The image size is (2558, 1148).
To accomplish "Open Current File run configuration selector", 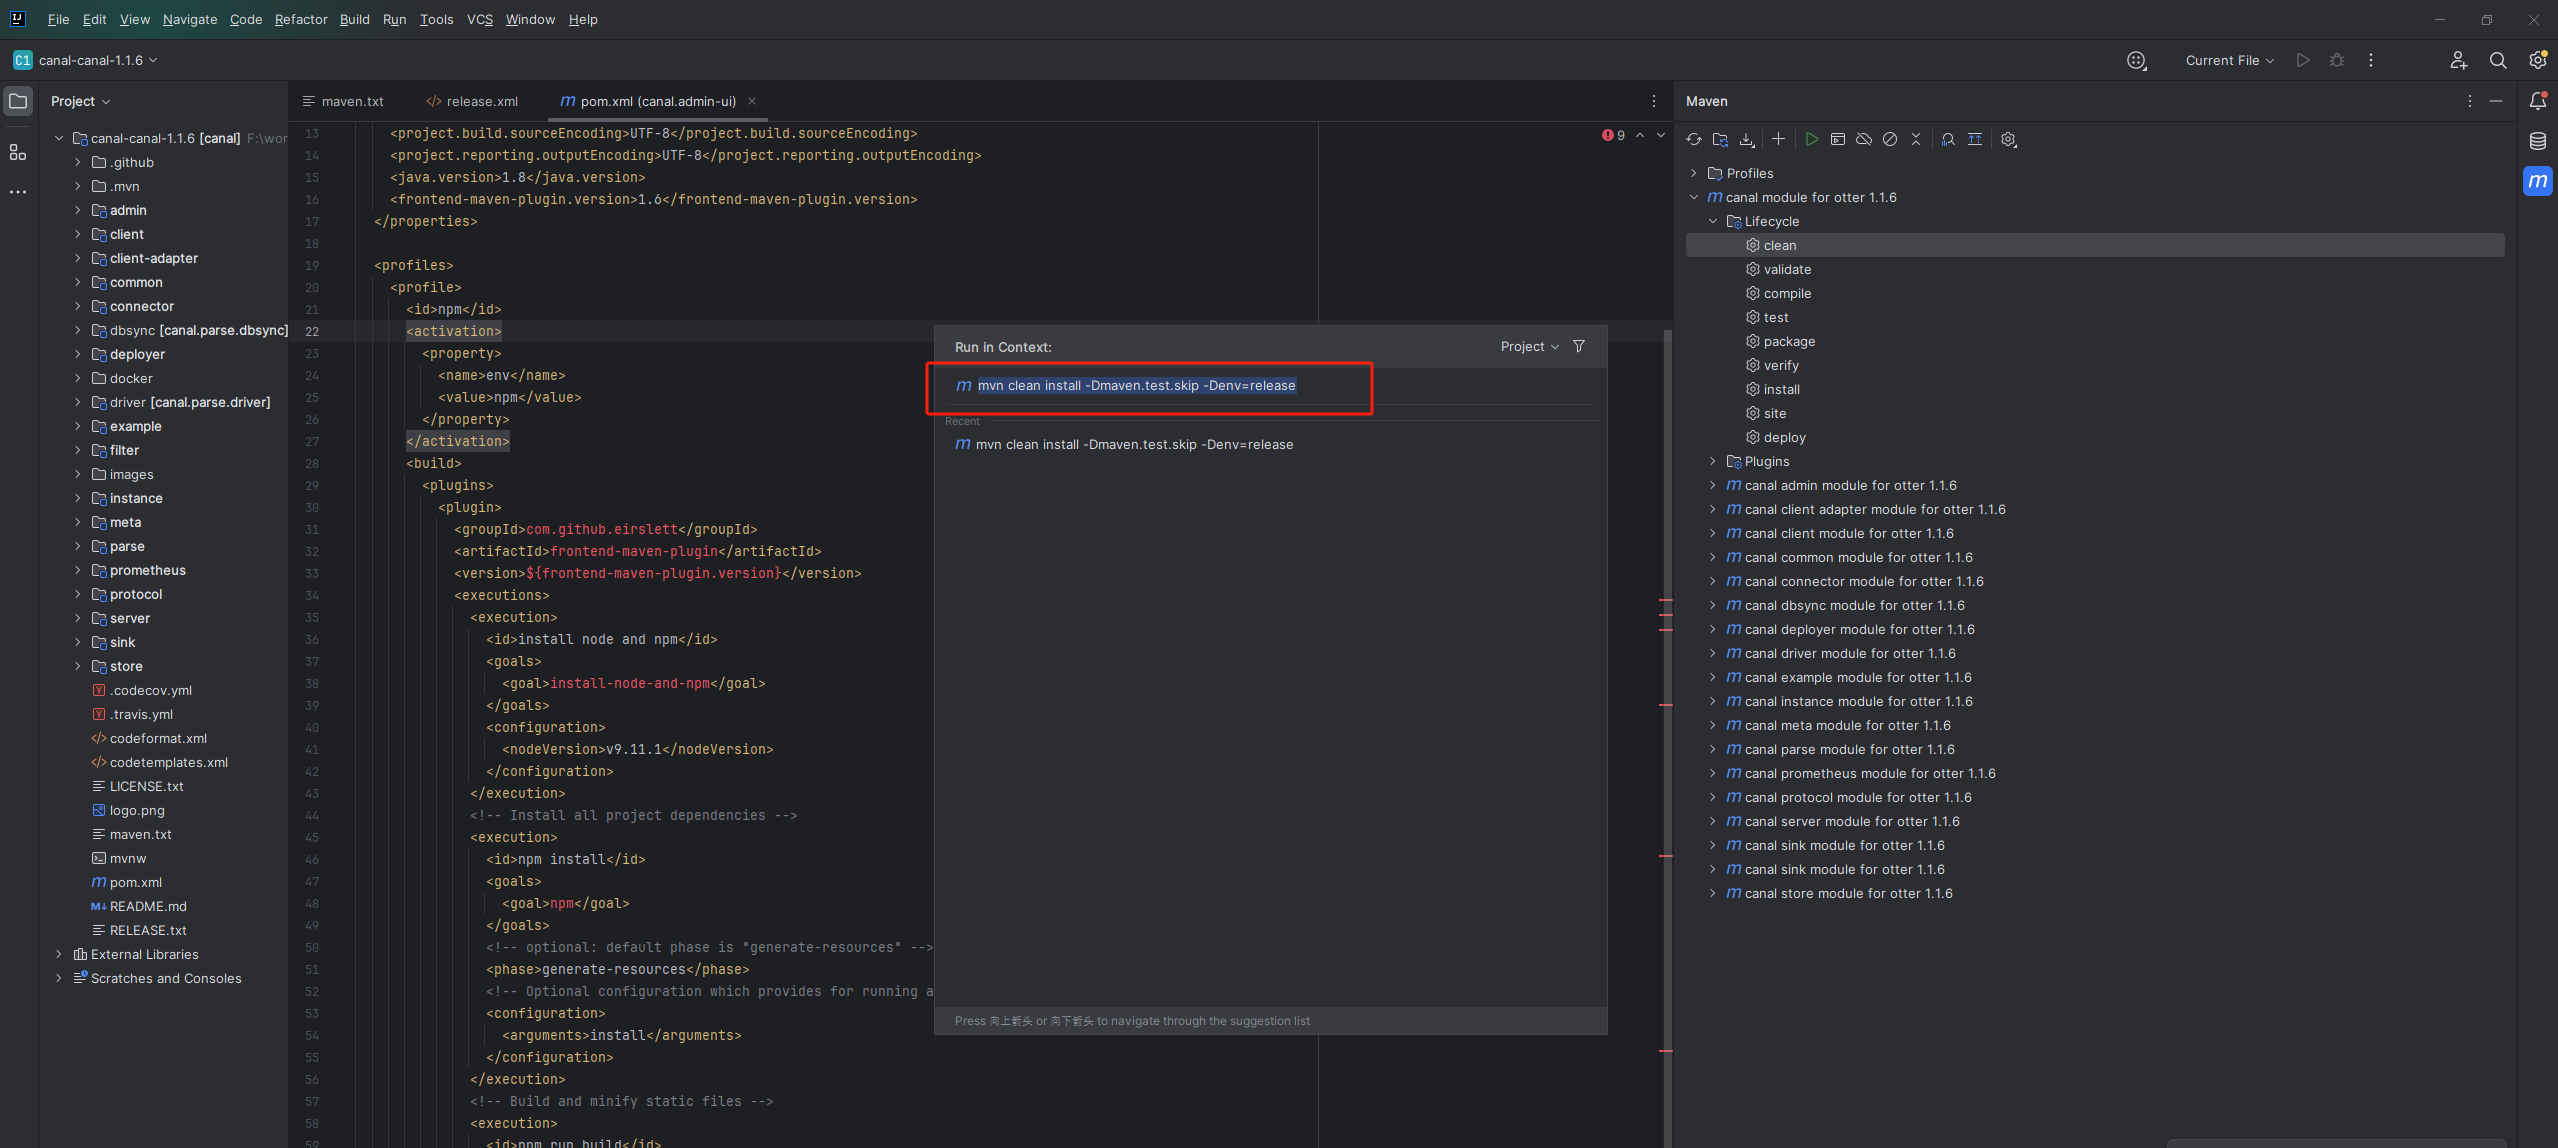I will coord(2229,60).
